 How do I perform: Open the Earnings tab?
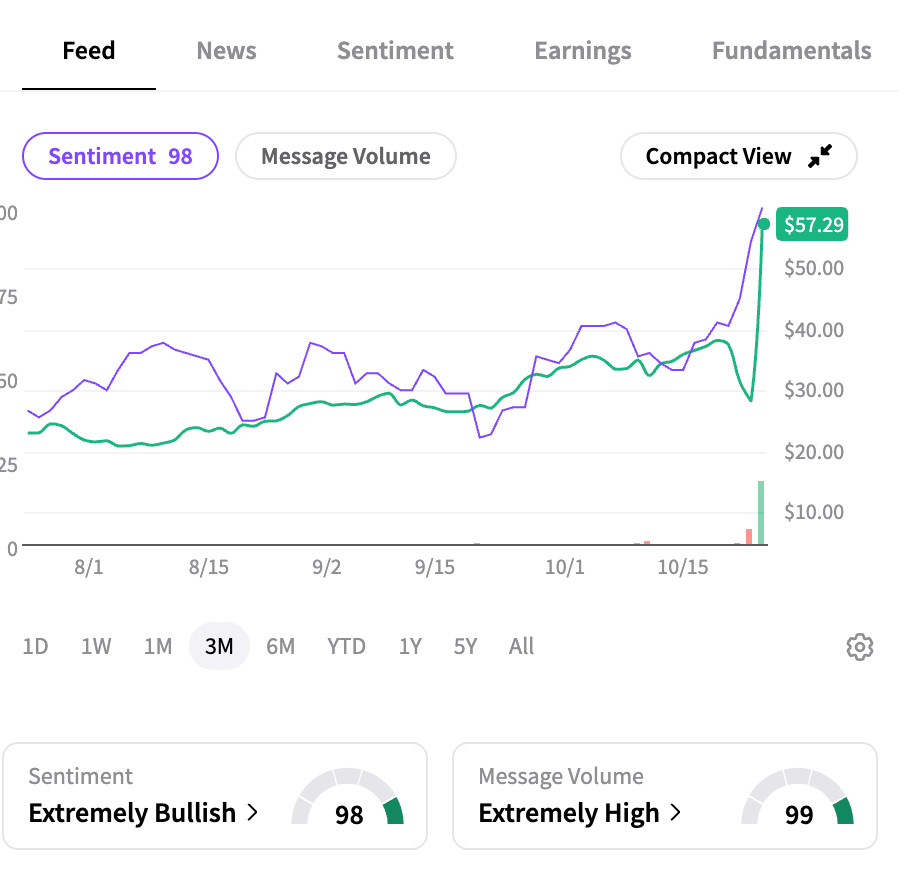point(583,51)
